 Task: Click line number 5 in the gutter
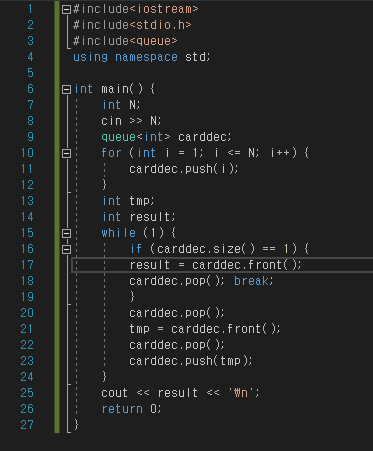(30, 73)
